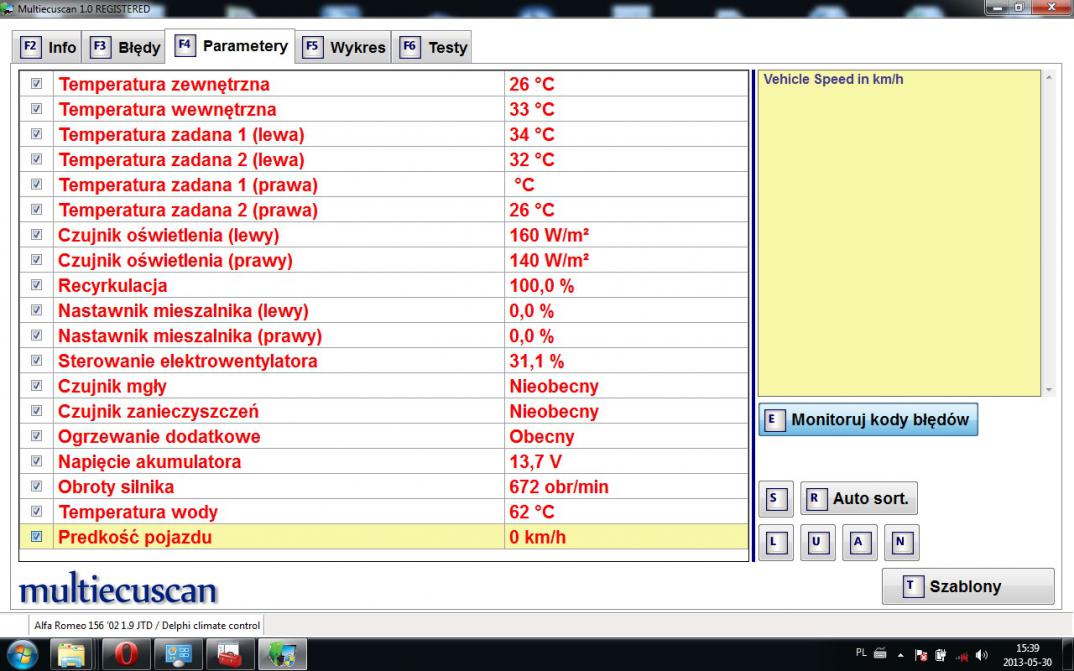The image size is (1074, 671).
Task: Toggle Predkość pojazdu checkbox
Action: click(36, 537)
